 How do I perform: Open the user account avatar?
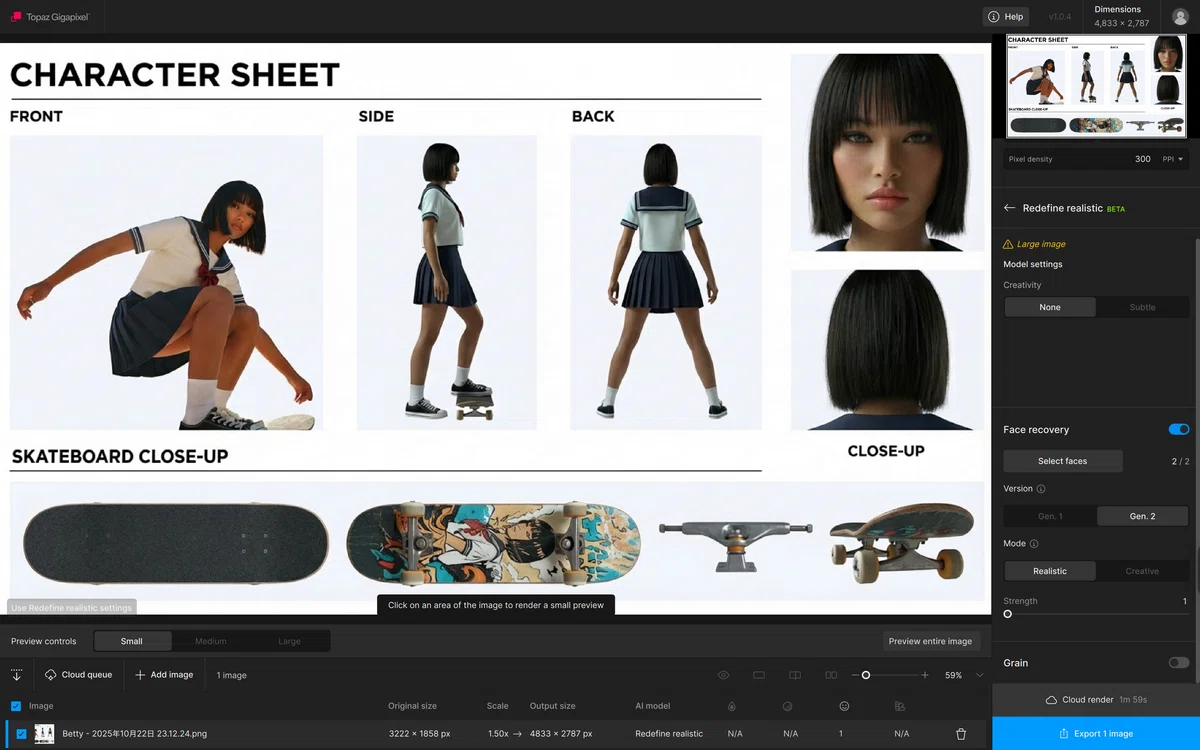coord(1180,17)
